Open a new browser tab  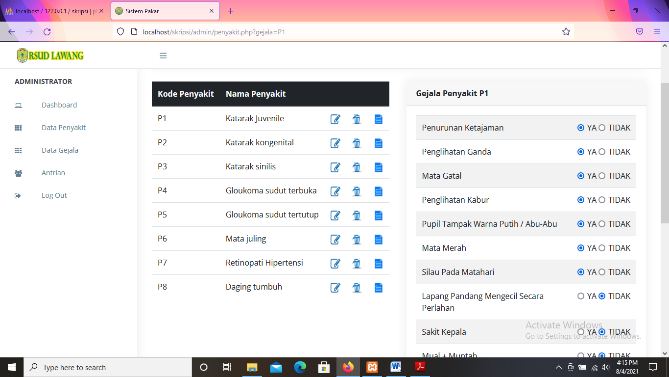coord(230,11)
